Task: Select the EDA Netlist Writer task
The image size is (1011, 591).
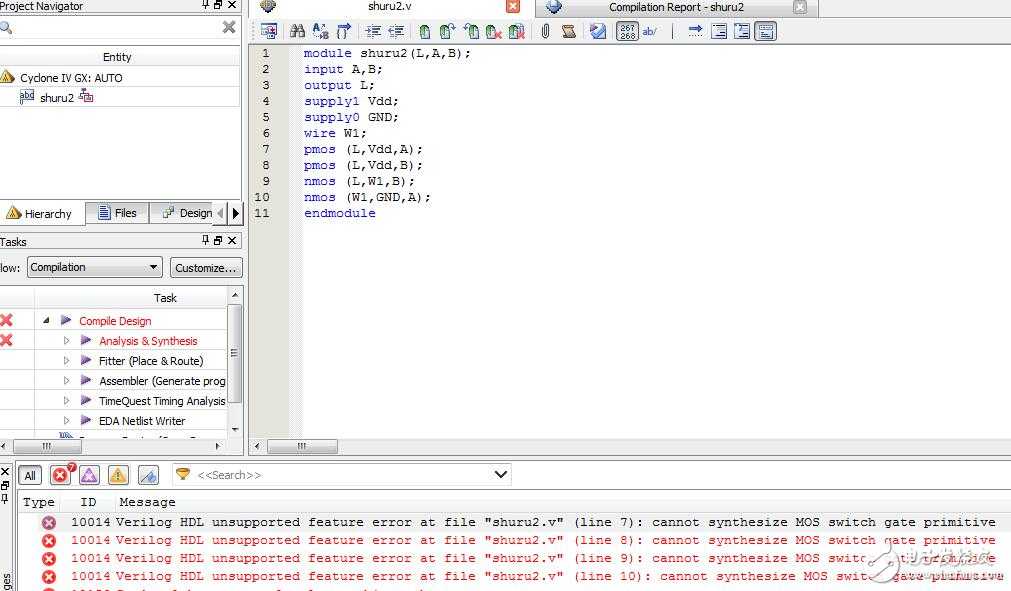Action: pos(142,421)
